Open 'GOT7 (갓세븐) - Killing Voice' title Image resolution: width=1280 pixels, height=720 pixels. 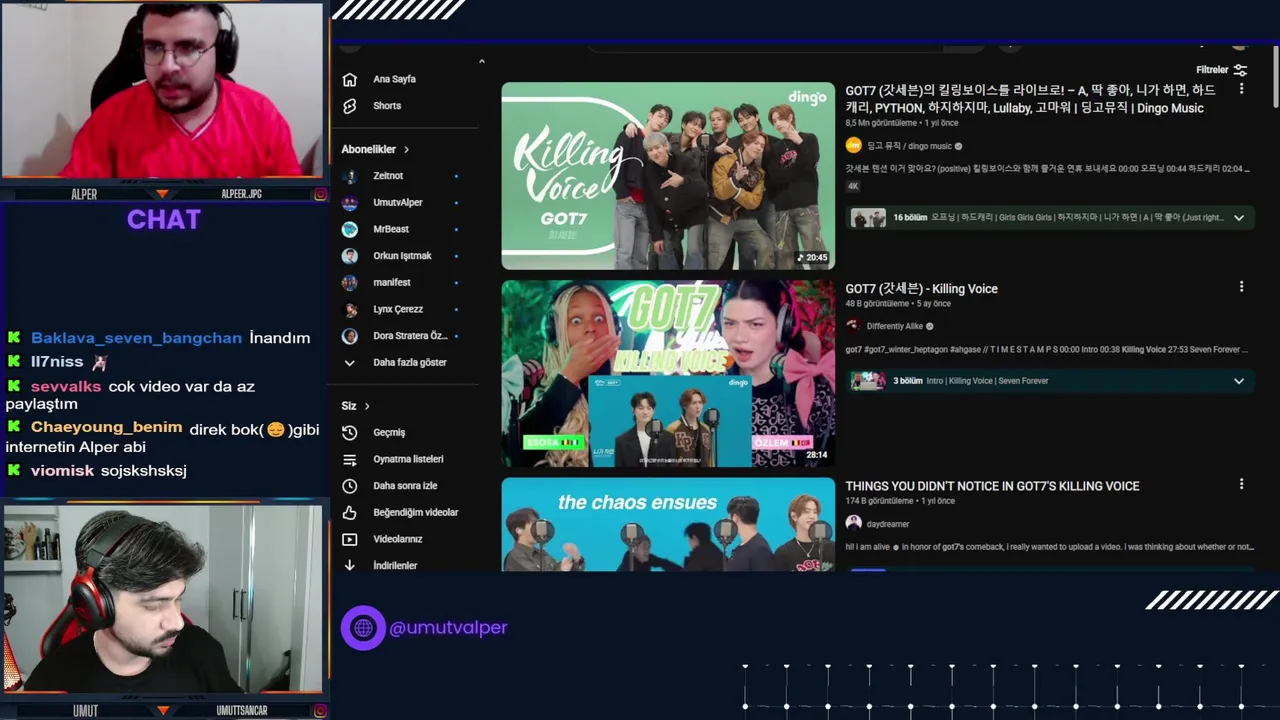[x=921, y=289]
